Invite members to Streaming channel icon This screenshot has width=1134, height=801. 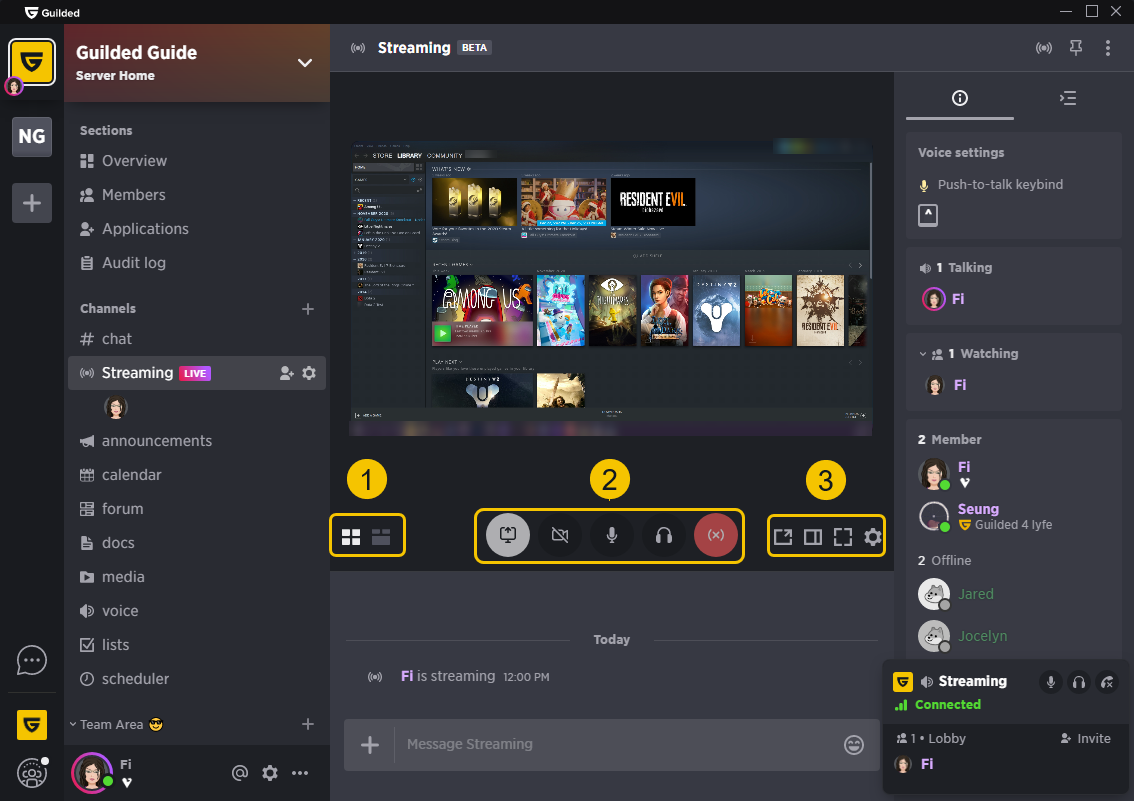(287, 373)
